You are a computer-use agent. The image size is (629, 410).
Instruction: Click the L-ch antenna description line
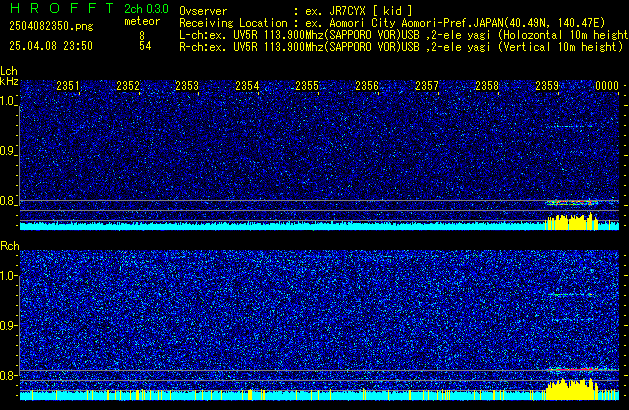404,35
